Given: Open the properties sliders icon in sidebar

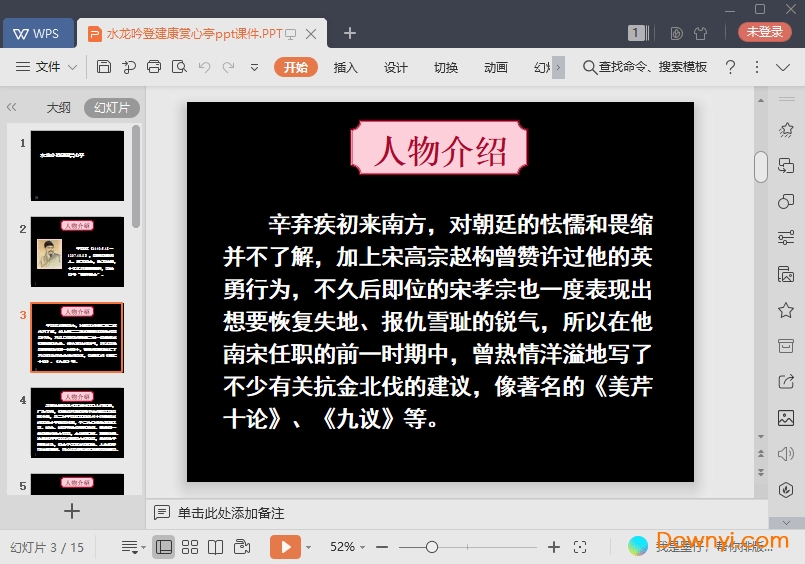Looking at the screenshot, I should [786, 238].
